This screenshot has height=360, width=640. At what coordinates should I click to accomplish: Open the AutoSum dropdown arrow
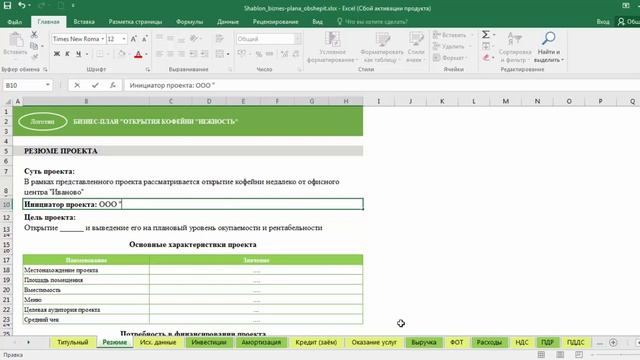point(494,35)
